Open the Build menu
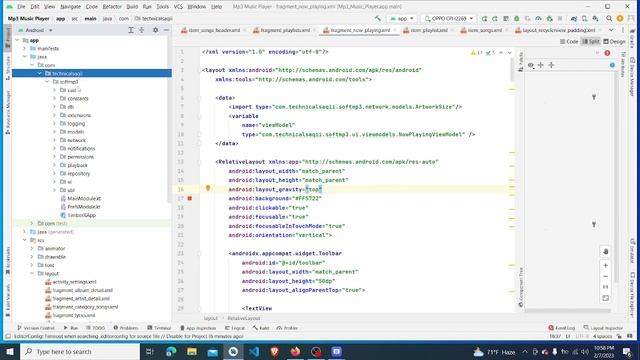The image size is (640, 360). coord(132,7)
